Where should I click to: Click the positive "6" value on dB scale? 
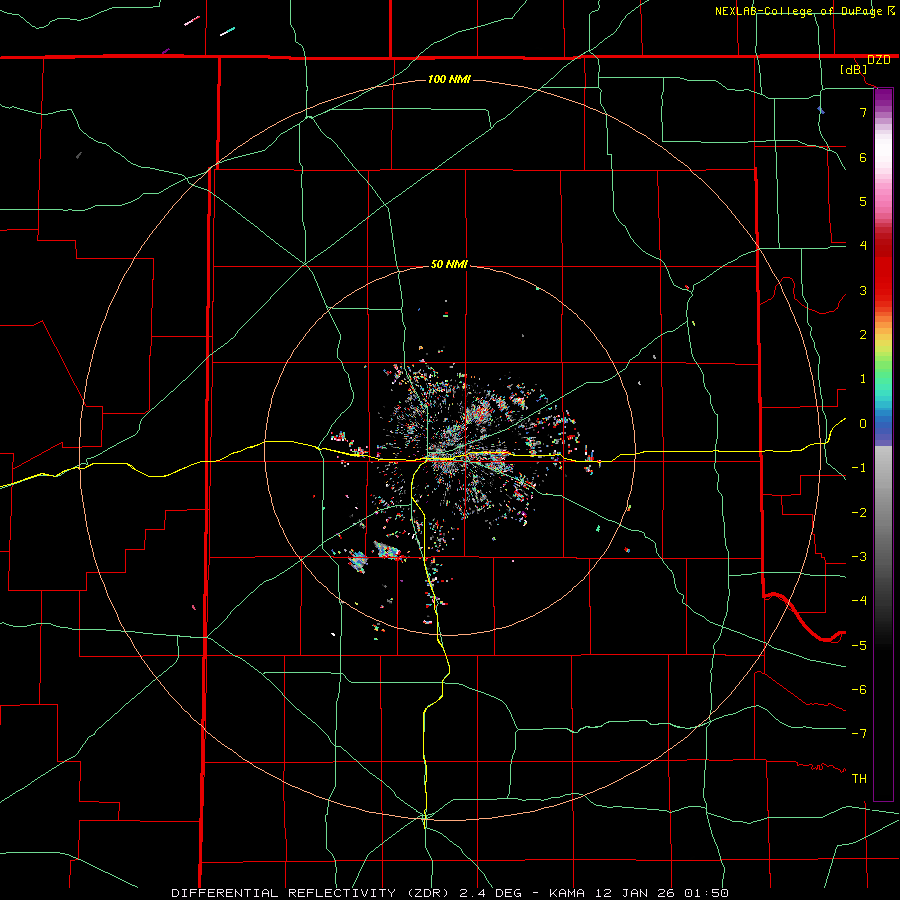click(863, 157)
